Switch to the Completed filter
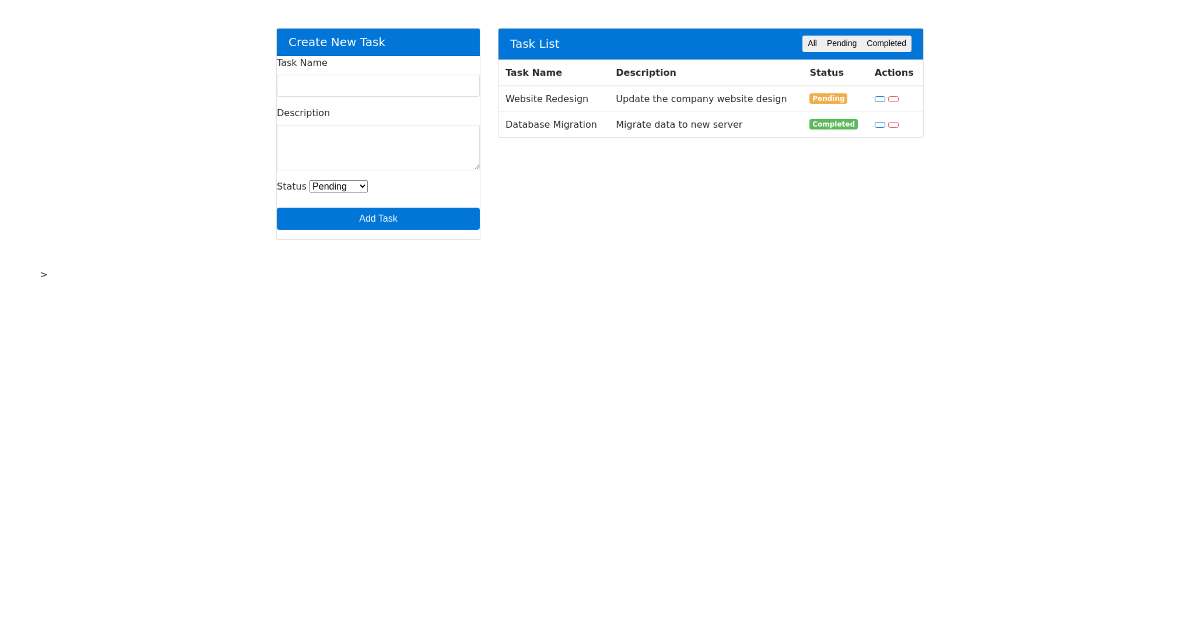This screenshot has height=630, width=1200. [x=886, y=43]
